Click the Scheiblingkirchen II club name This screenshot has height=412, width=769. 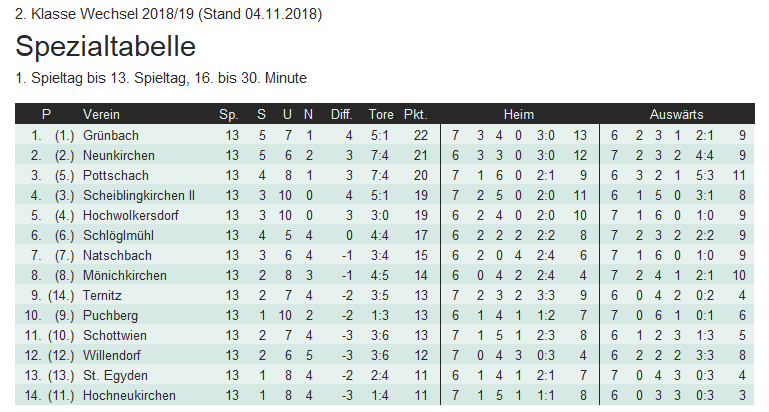pos(139,195)
